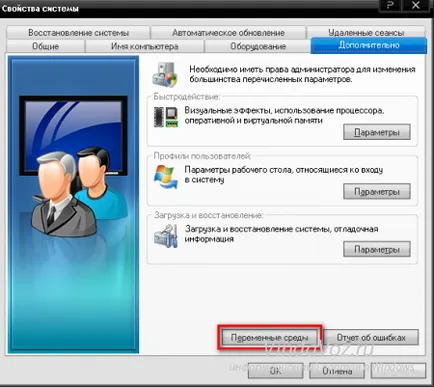
Task: Click the Windows flag user profiles icon
Action: click(166, 177)
